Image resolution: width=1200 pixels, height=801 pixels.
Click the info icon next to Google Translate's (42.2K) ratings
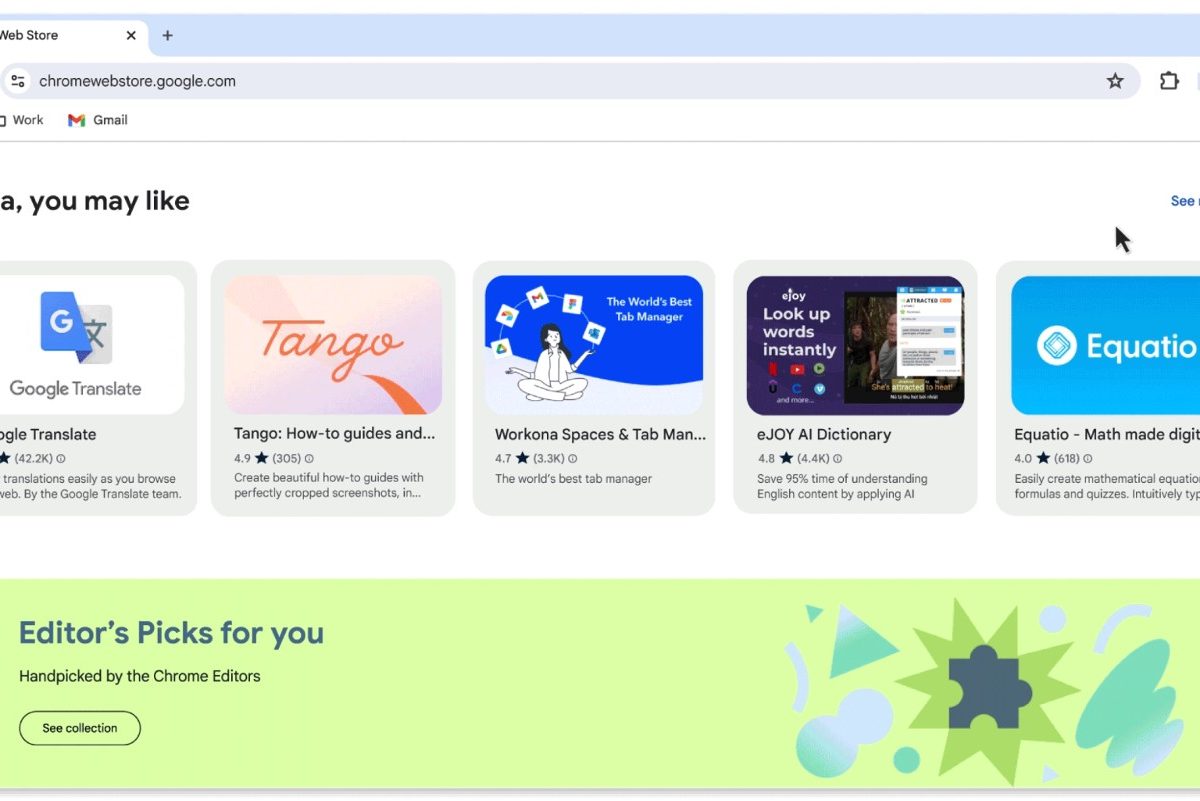[x=61, y=459]
